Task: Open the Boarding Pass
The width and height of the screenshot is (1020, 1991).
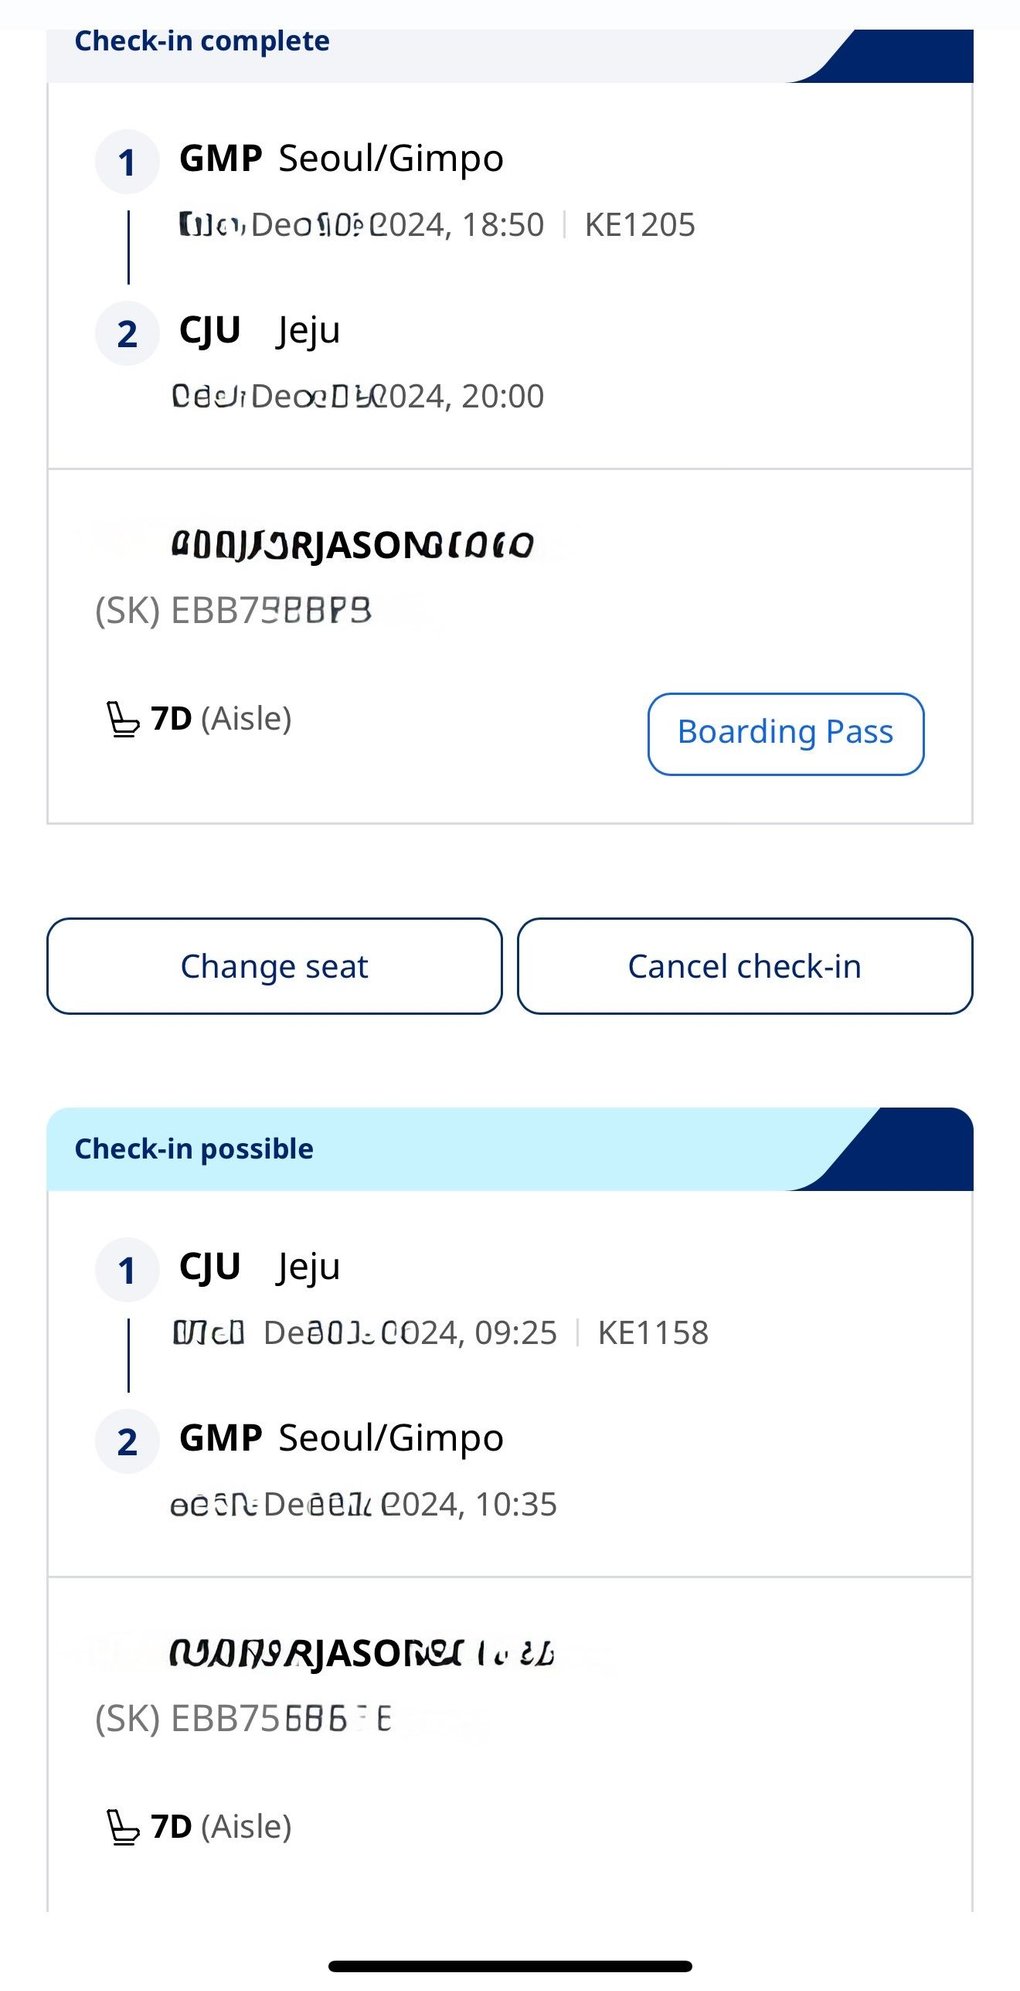Action: [785, 733]
